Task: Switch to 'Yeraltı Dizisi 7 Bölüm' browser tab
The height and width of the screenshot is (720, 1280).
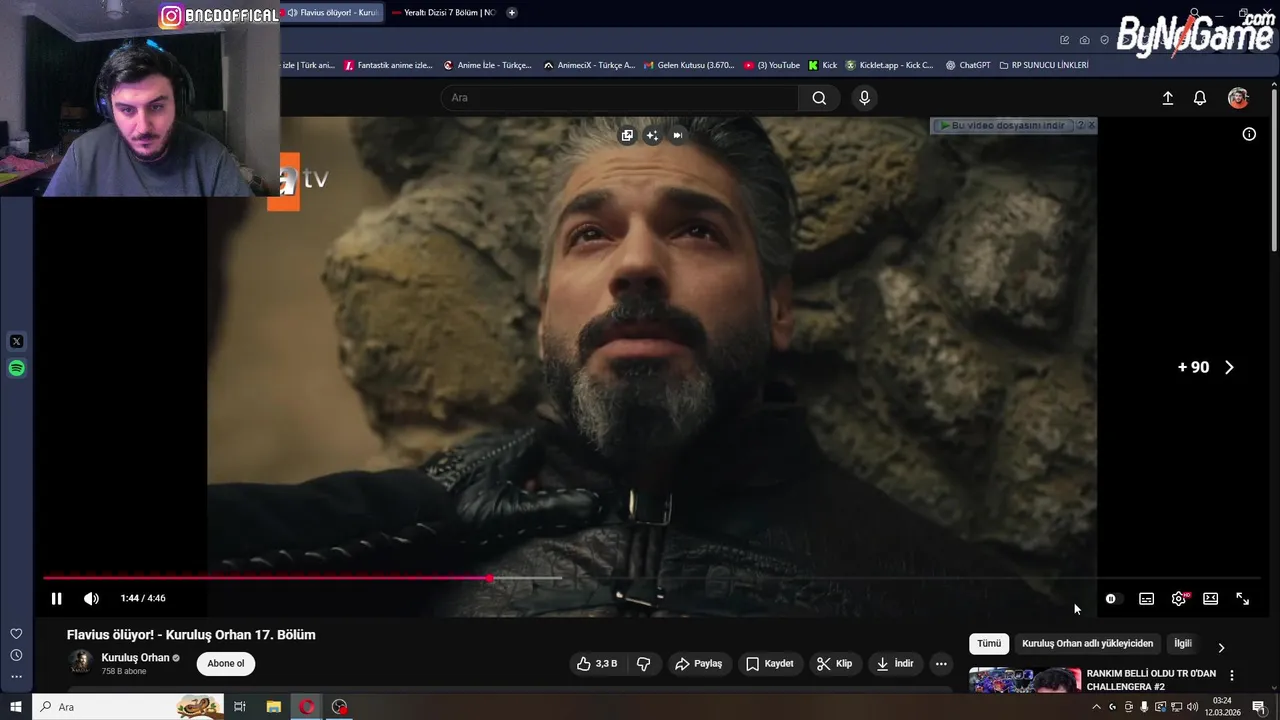Action: coord(444,13)
